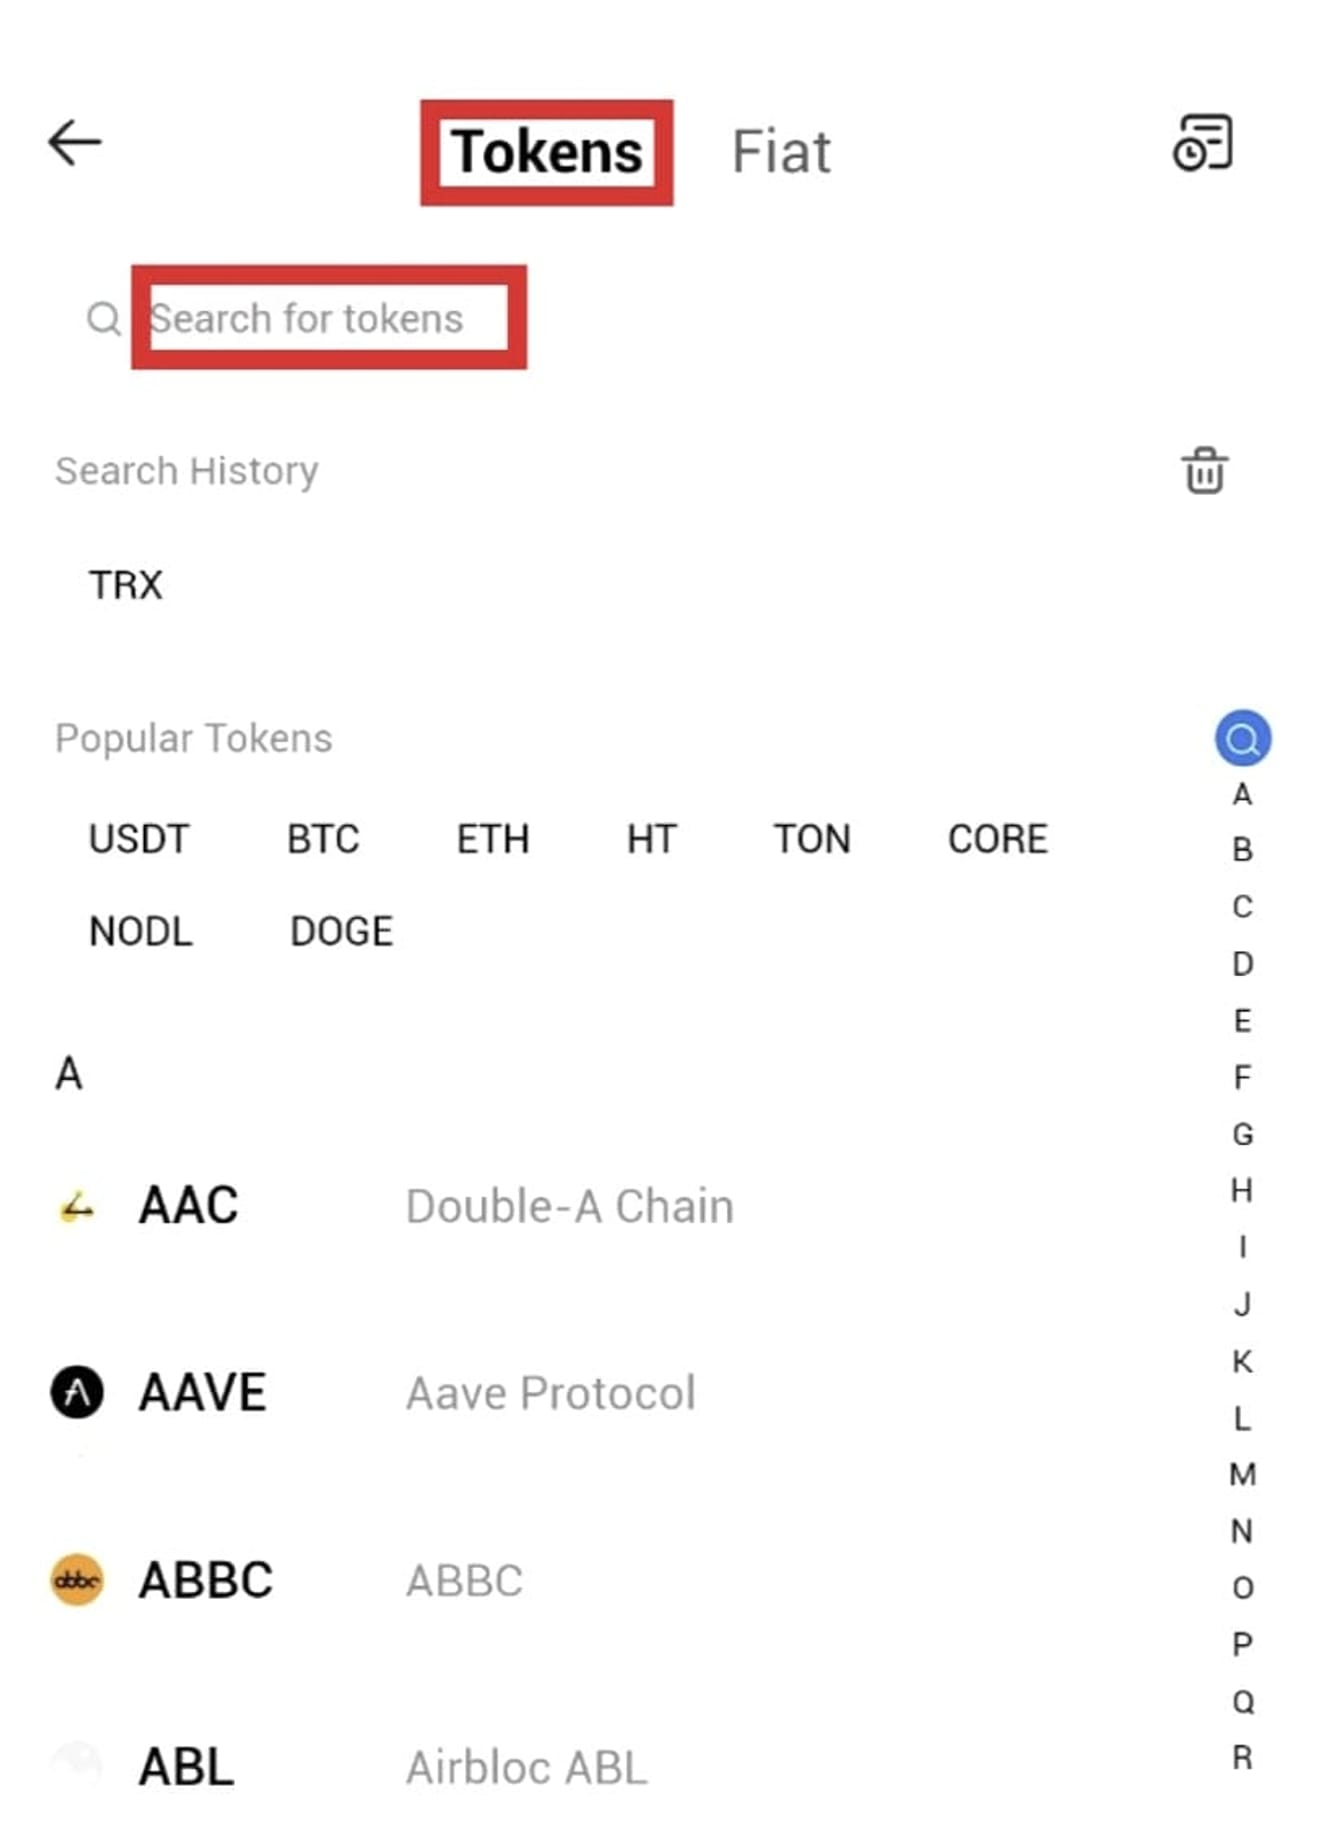The height and width of the screenshot is (1826, 1320).
Task: Pick BTC in popular tokens
Action: point(323,839)
